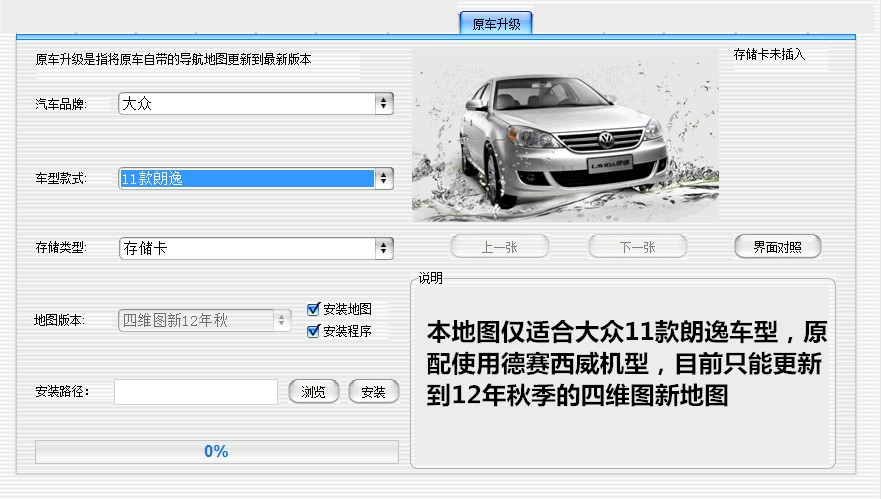Viewport: 881px width, 499px height.
Task: Click the 原车升级是指 intro description text
Action: [x=173, y=59]
